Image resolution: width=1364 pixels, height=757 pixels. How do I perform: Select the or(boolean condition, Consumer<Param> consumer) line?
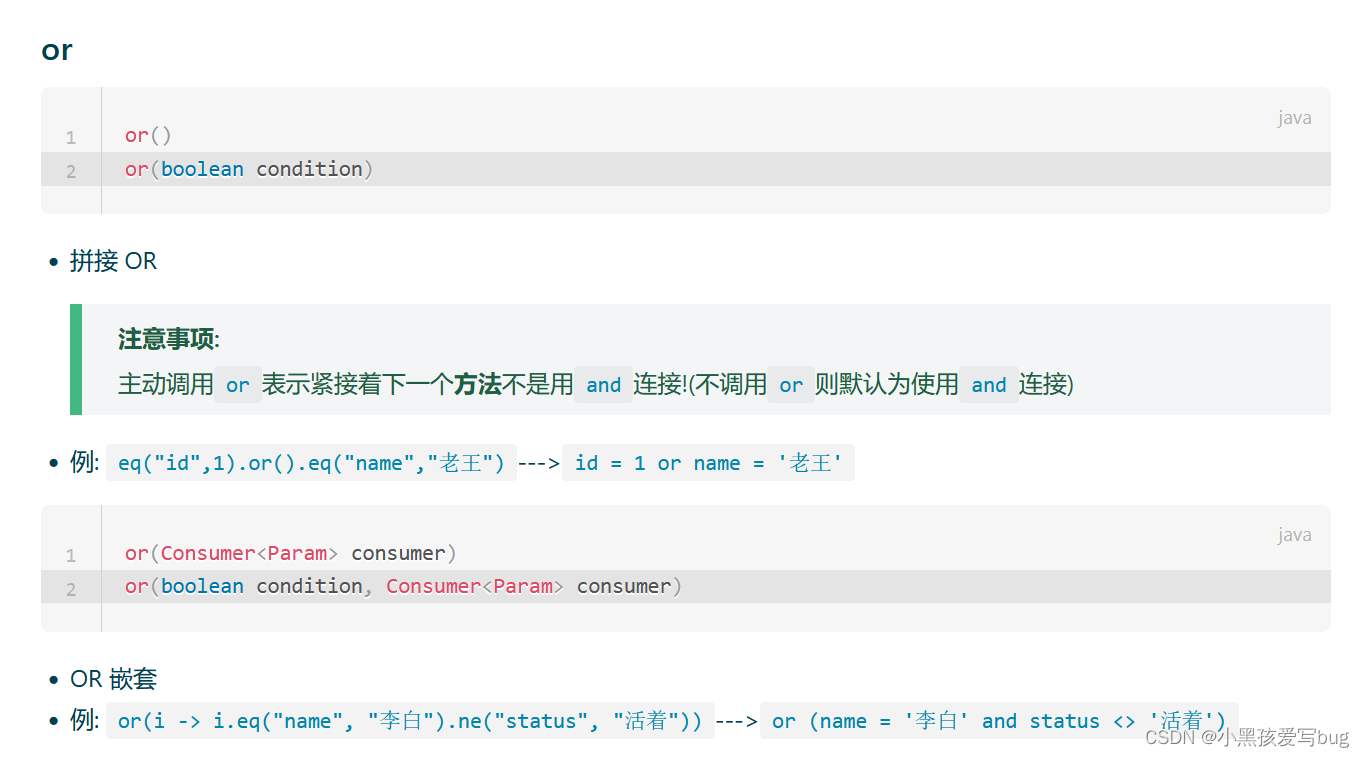click(402, 586)
